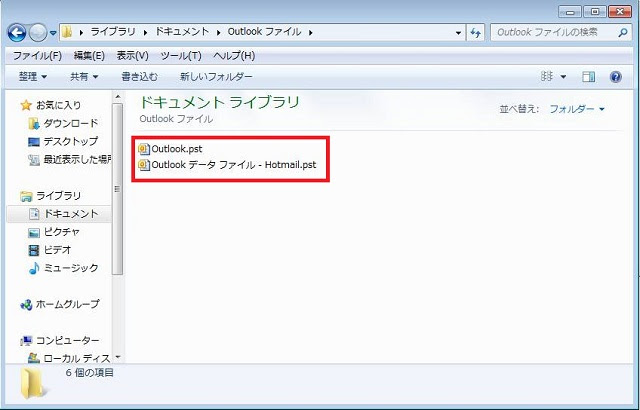The image size is (640, 410).
Task: Click the ローカル ディスク drive icon
Action: tap(33, 359)
